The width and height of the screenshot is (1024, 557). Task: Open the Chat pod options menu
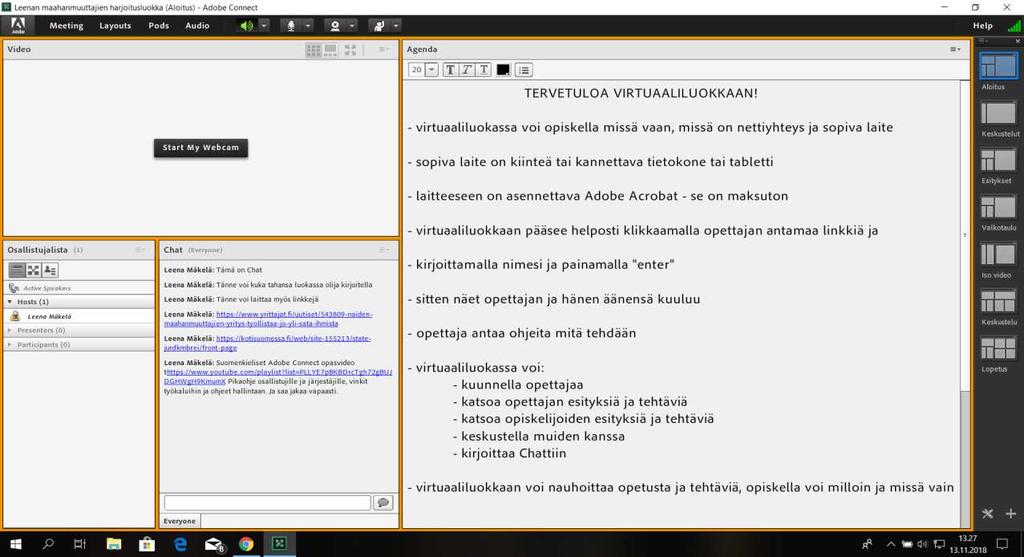(385, 249)
